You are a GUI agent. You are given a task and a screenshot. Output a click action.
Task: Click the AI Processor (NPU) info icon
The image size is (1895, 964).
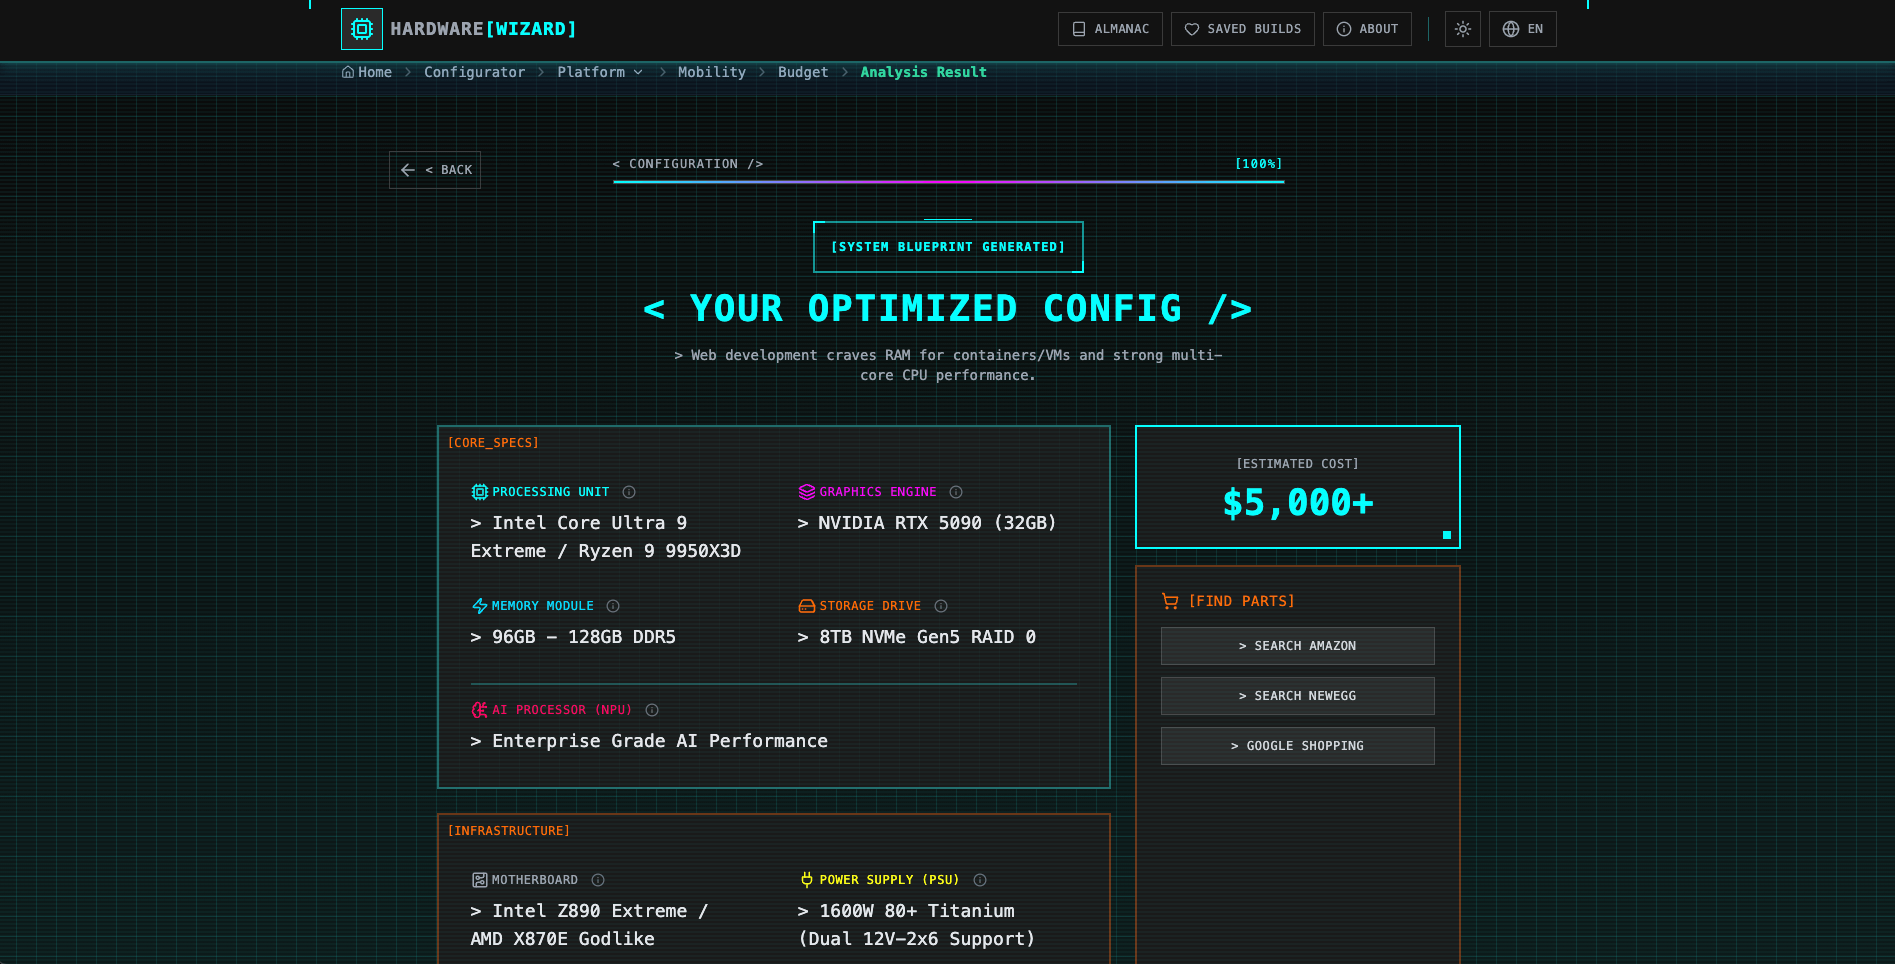[652, 710]
